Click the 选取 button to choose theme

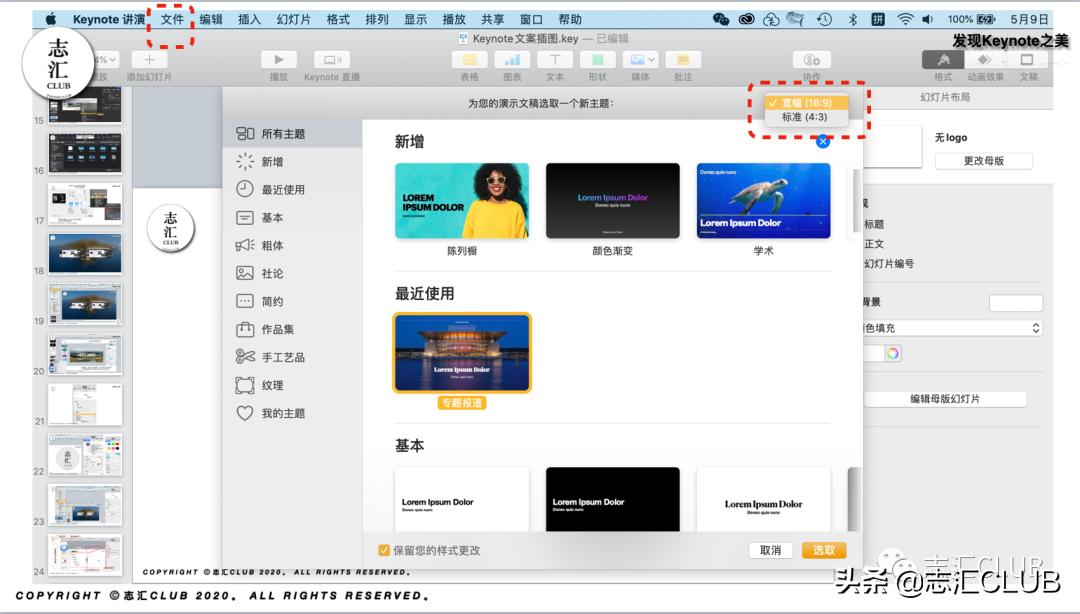[822, 550]
